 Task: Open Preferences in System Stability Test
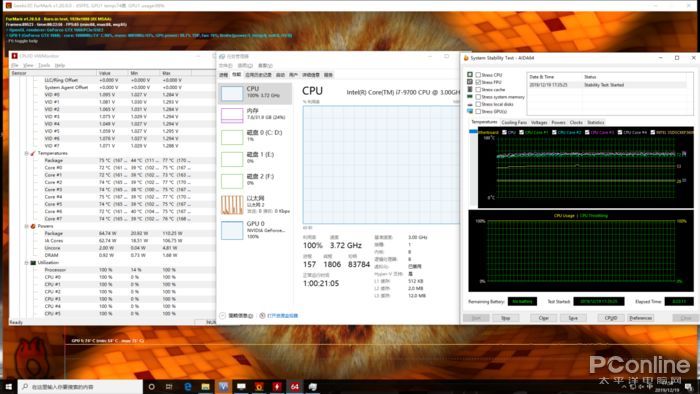[641, 318]
